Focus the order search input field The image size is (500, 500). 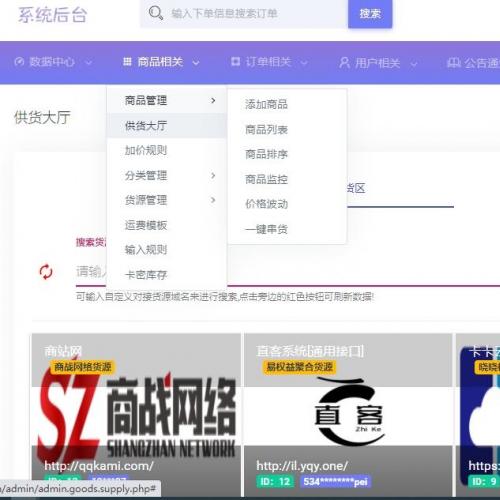[x=244, y=14]
